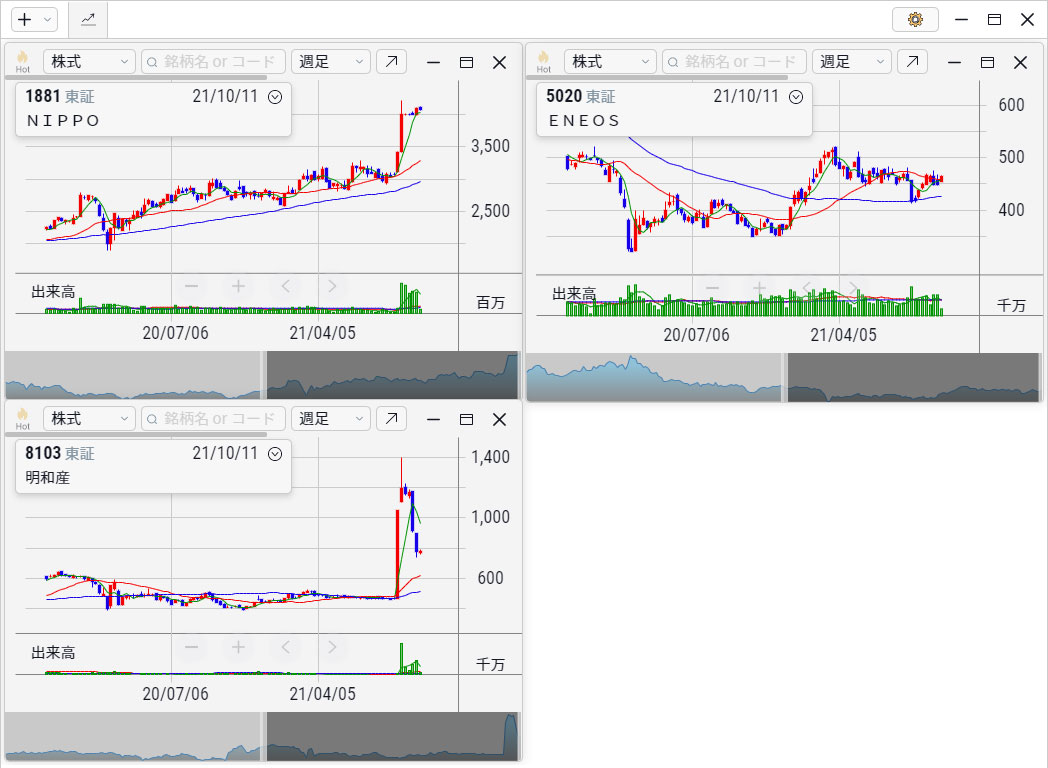Image resolution: width=1048 pixels, height=768 pixels.
Task: Open 週足 timeframe dropdown in 明和産 panel
Action: point(330,418)
